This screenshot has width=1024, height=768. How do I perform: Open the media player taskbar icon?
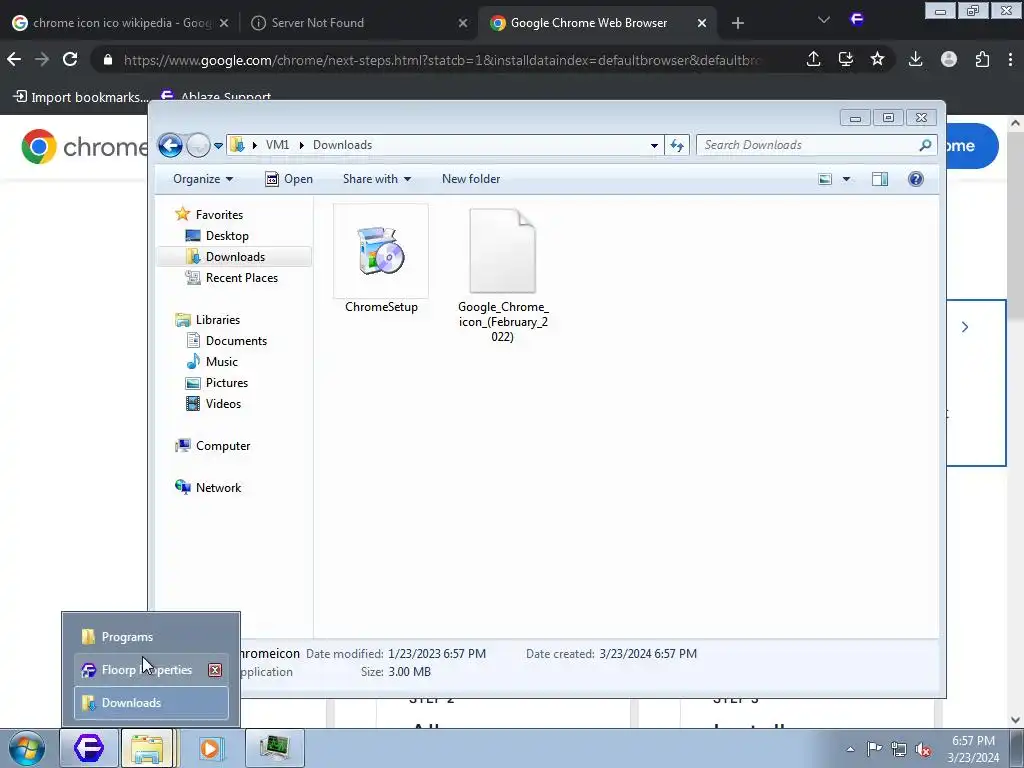pyautogui.click(x=210, y=748)
